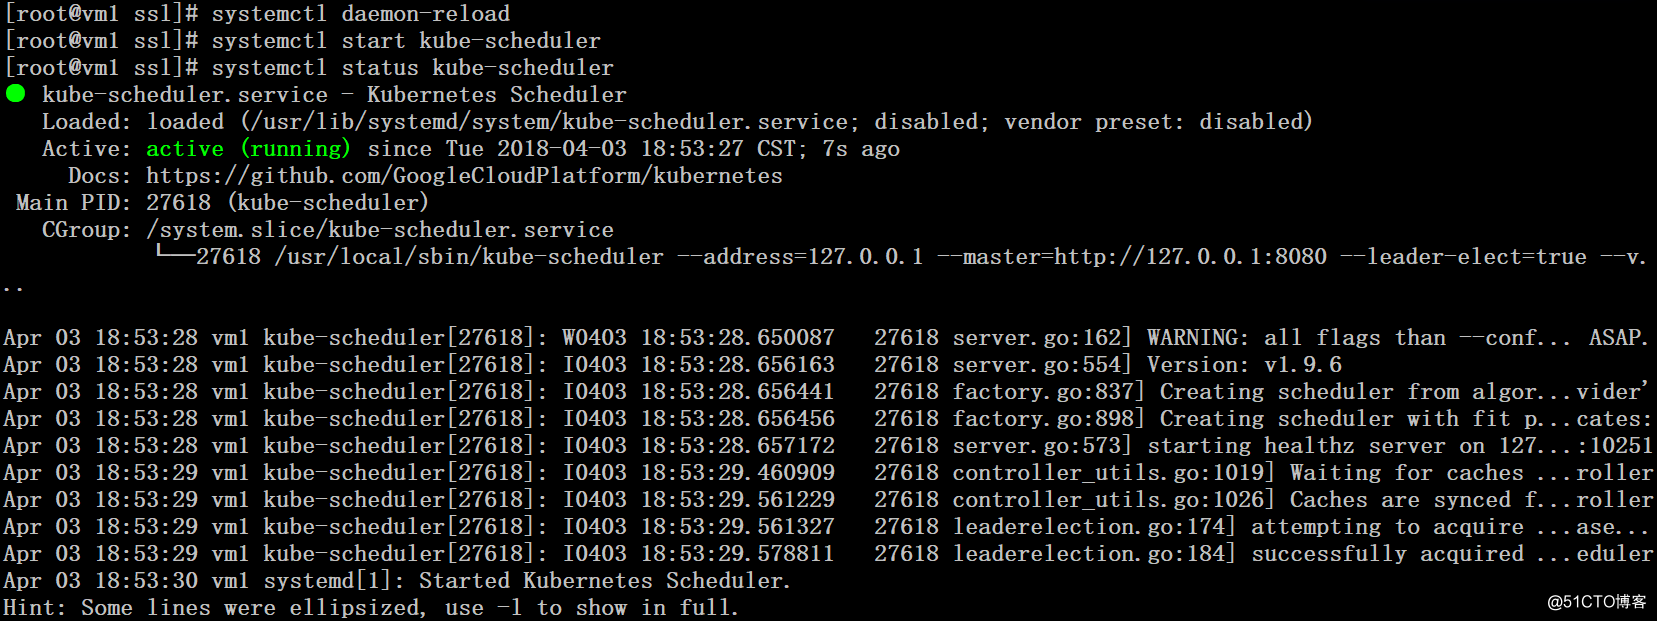The image size is (1657, 621).
Task: Click the 'Started Kubernetes Scheduler' systemd line
Action: (x=397, y=581)
